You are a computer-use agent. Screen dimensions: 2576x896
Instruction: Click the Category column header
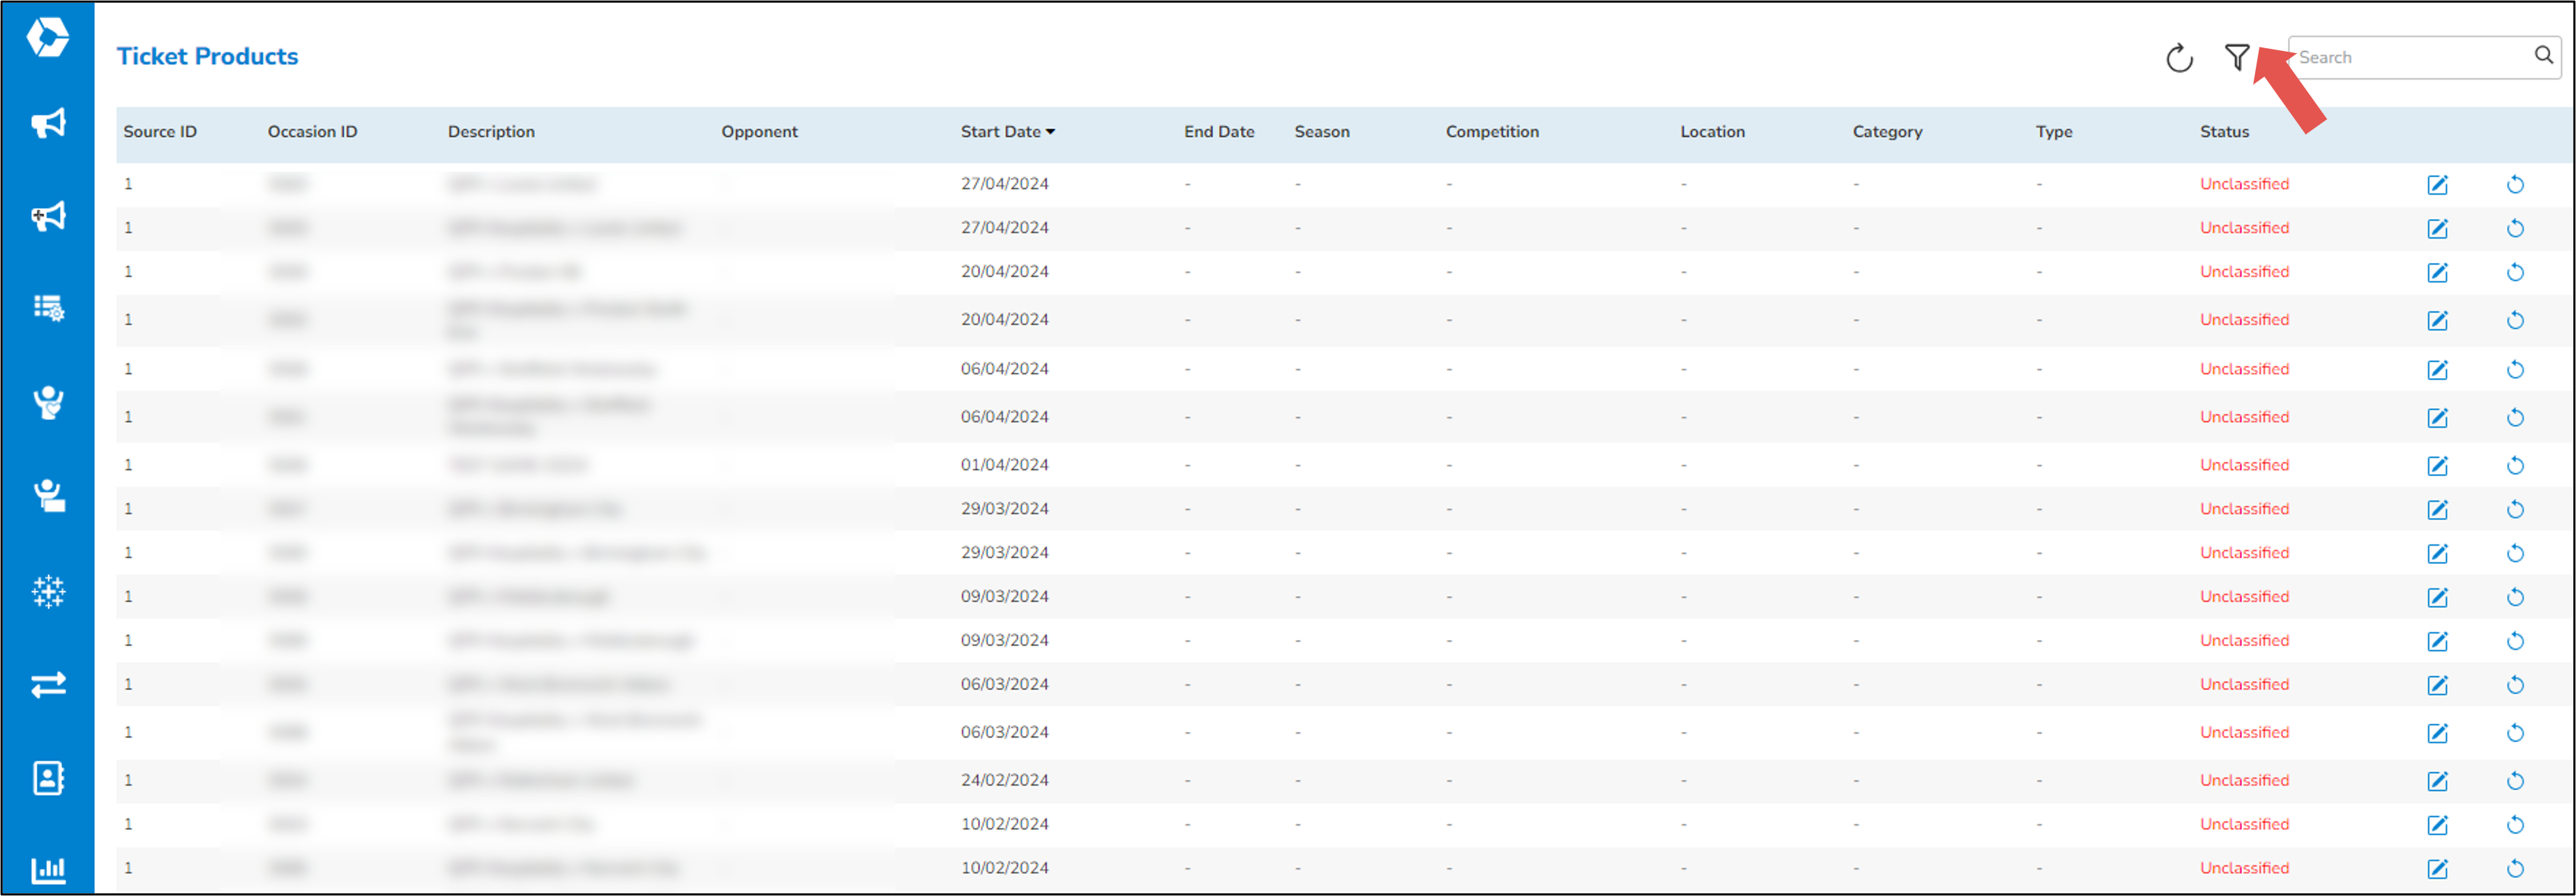(1887, 132)
